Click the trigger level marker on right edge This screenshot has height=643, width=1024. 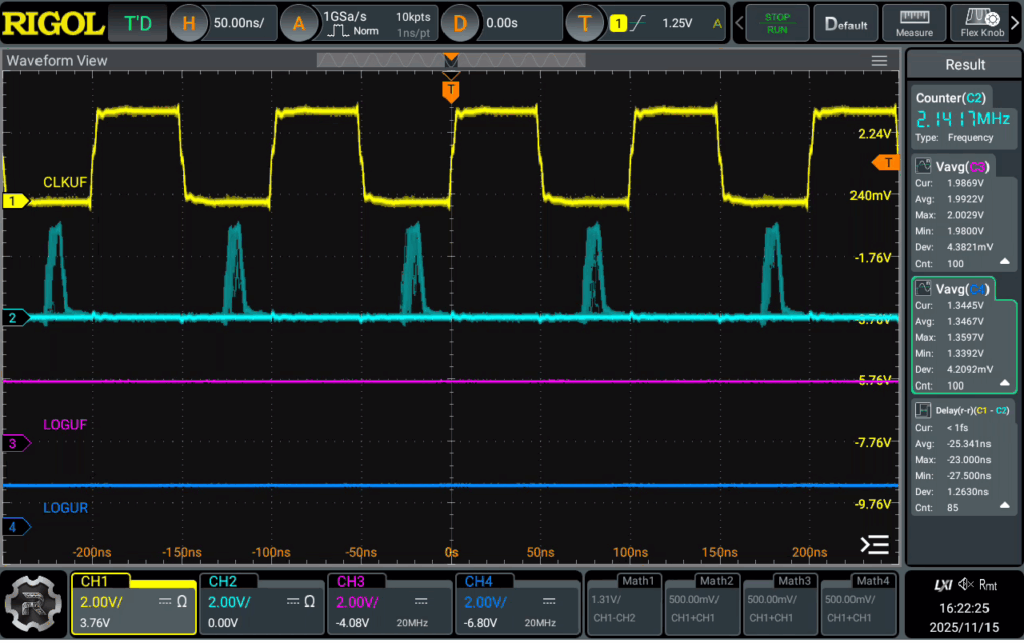point(886,163)
